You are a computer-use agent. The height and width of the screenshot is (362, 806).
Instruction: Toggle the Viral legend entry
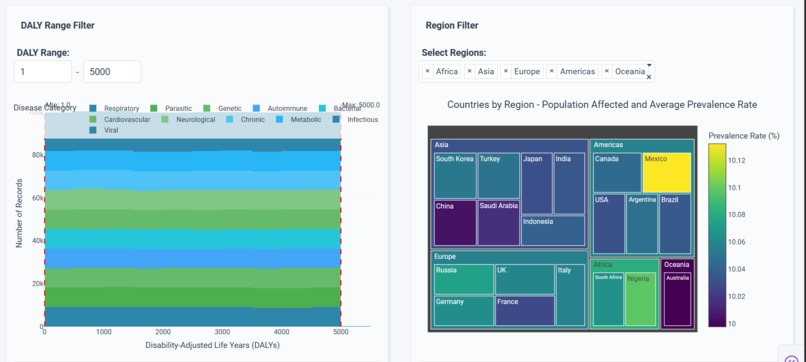pos(104,130)
